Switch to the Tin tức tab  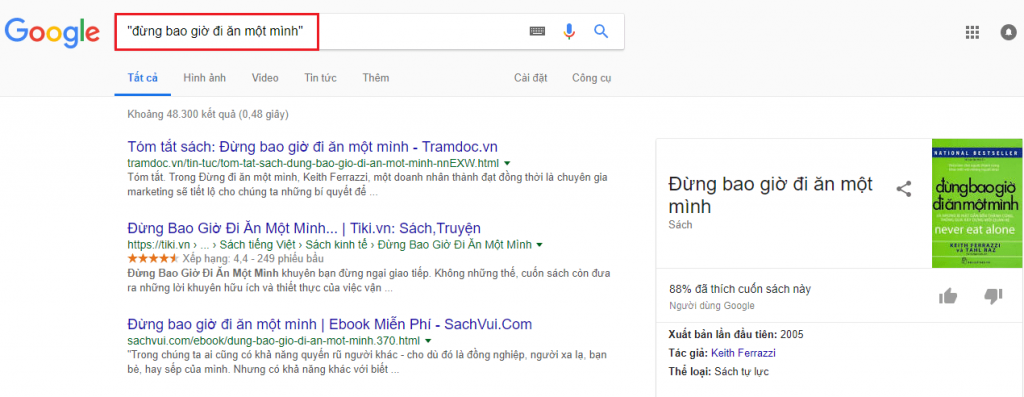tap(320, 78)
